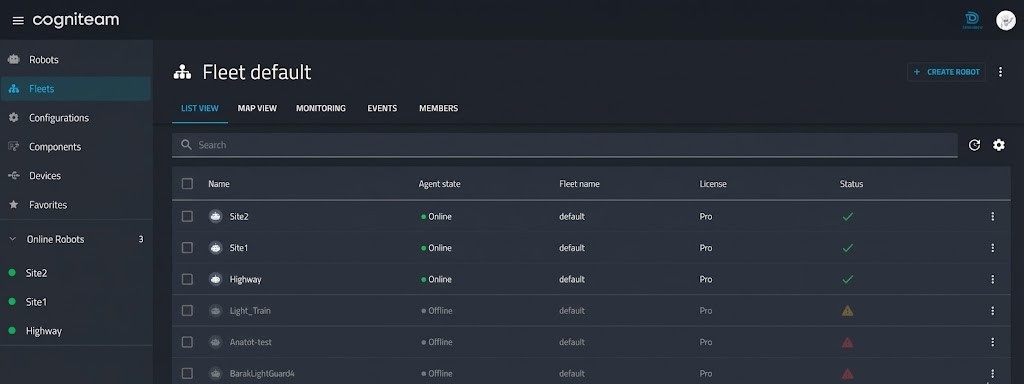1024x384 pixels.
Task: Open the fleet options three-dot menu
Action: [1000, 72]
